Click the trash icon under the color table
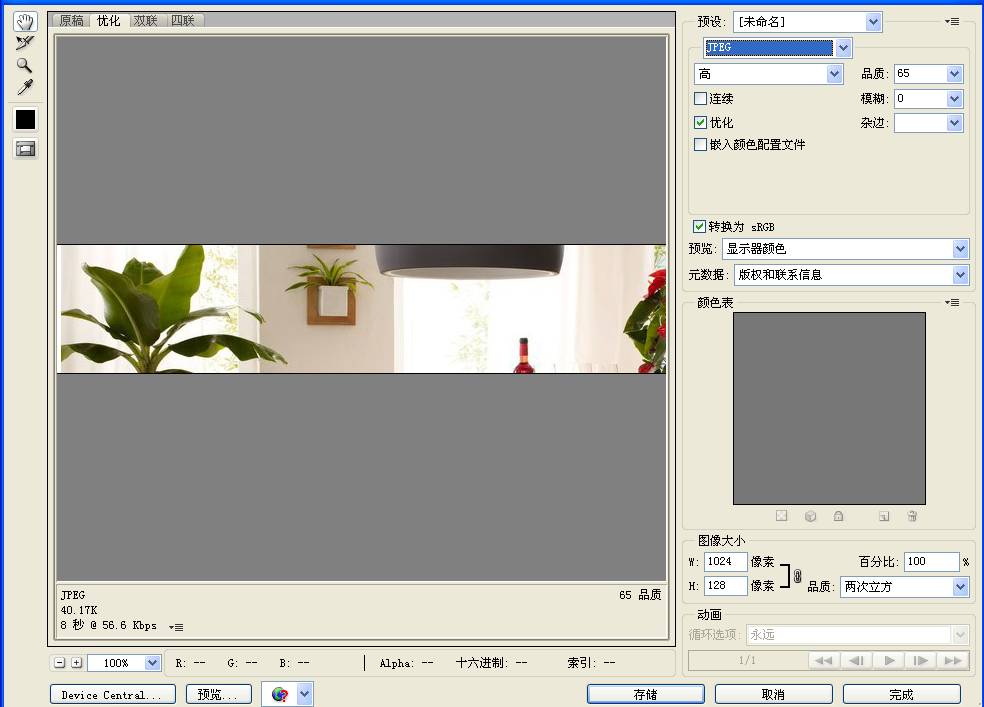The width and height of the screenshot is (984, 707). tap(911, 516)
